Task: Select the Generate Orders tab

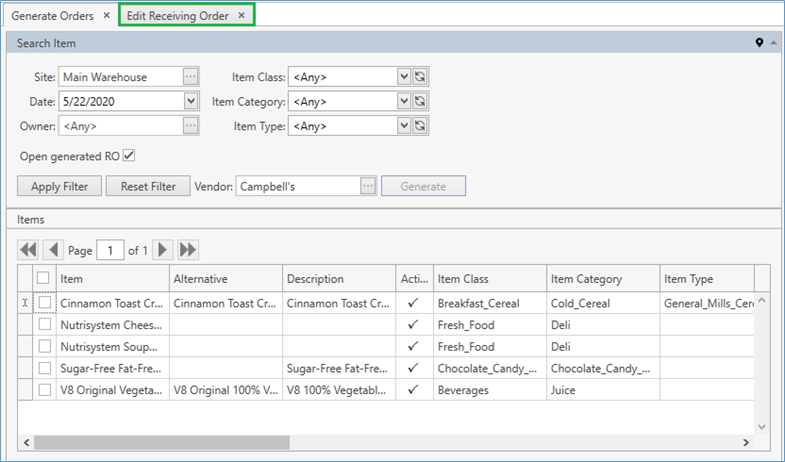Action: [52, 16]
